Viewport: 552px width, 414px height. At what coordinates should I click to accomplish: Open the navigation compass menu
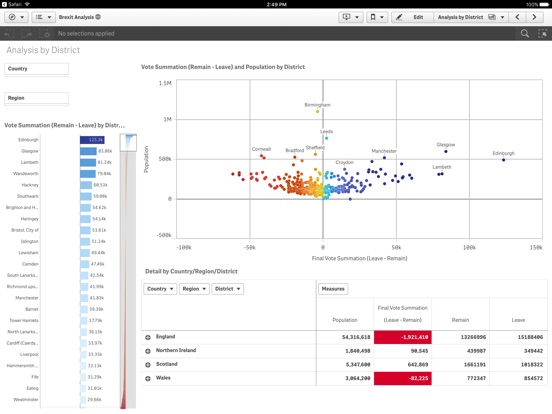(x=16, y=17)
